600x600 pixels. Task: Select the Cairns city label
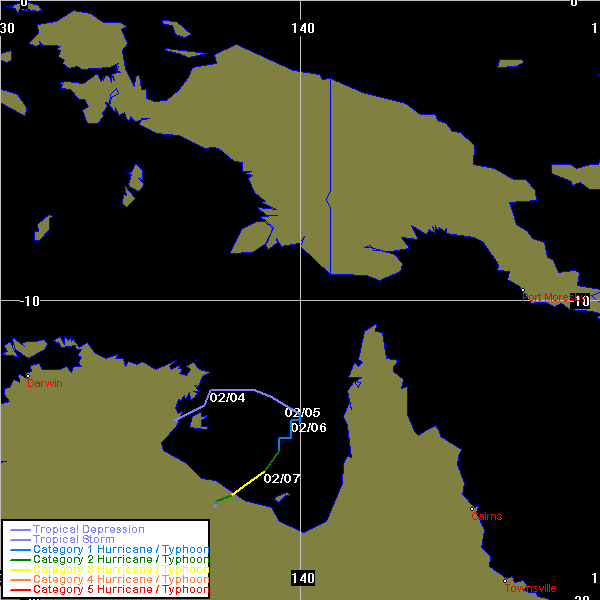pyautogui.click(x=487, y=516)
